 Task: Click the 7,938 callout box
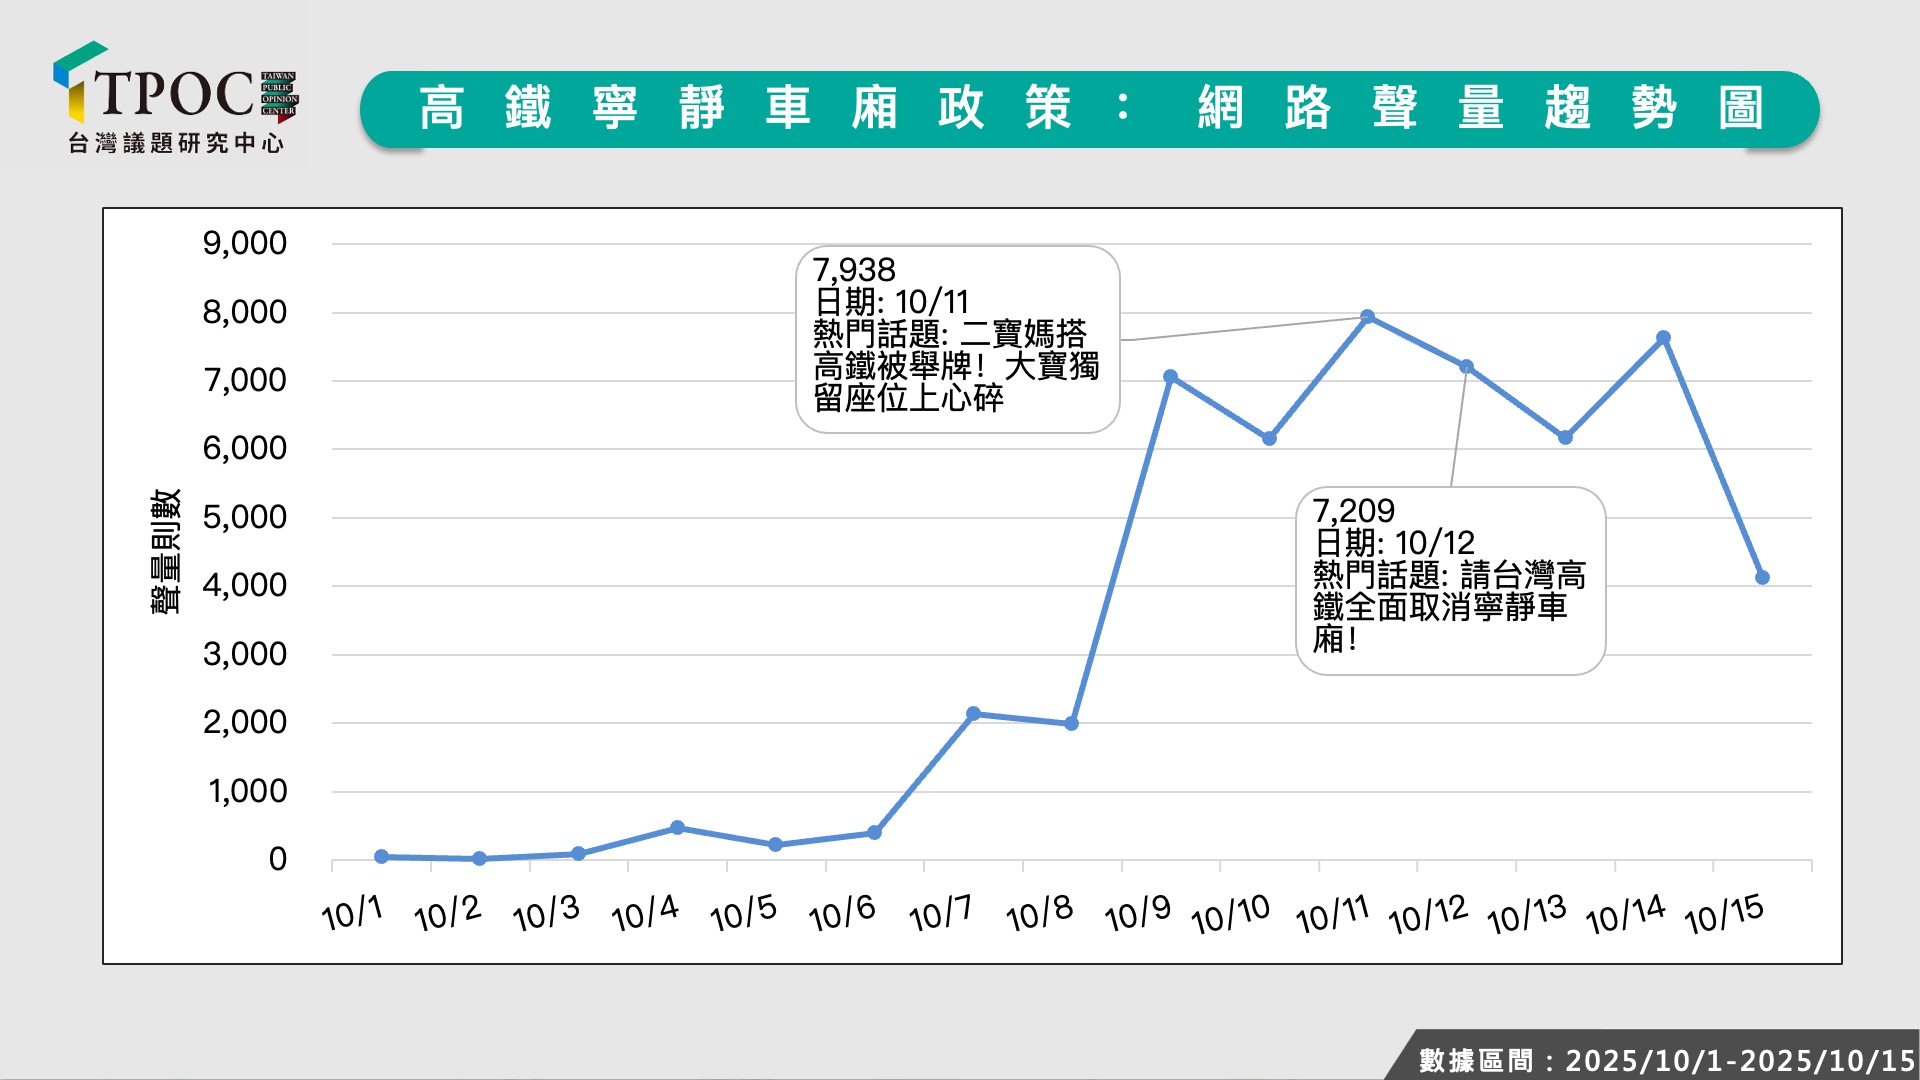[957, 339]
